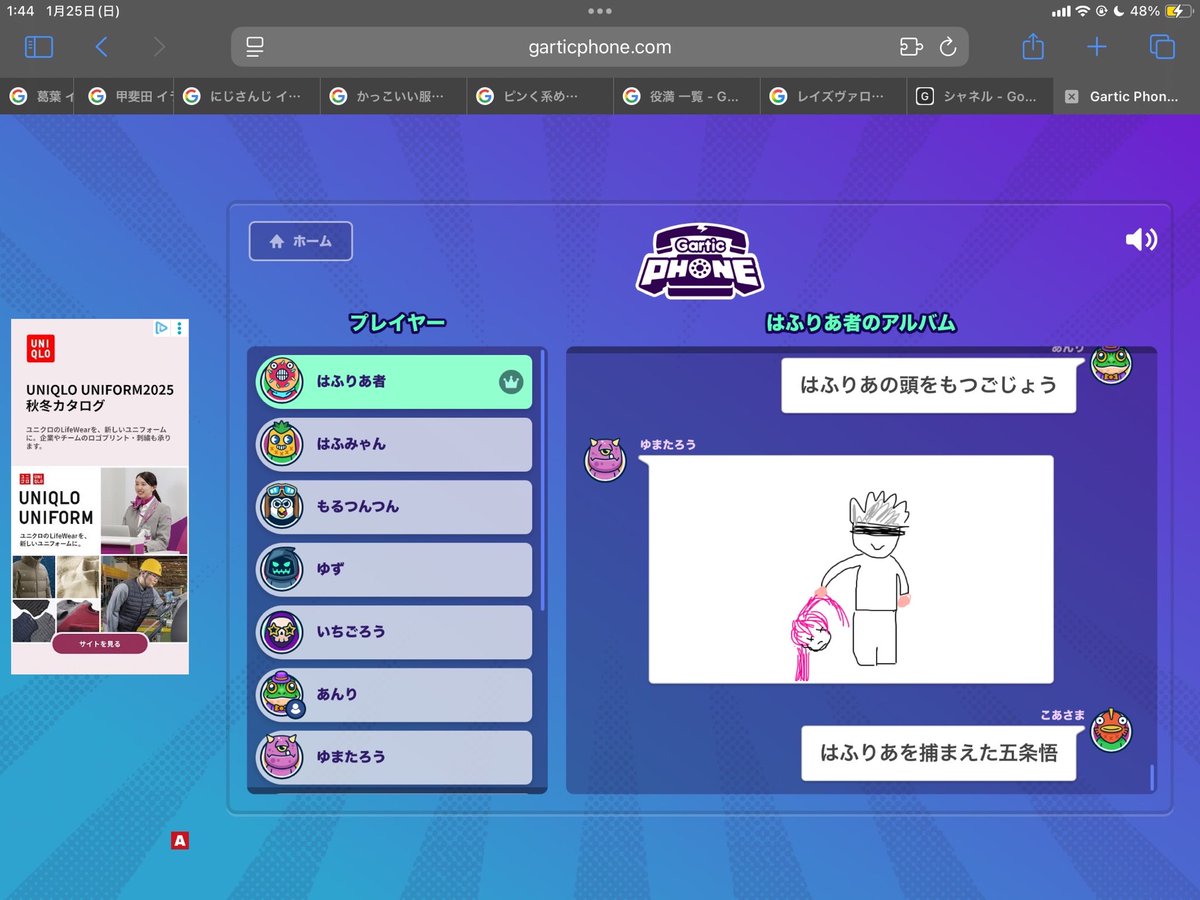This screenshot has width=1200, height=900.
Task: Click はふみゃん's pineapple avatar
Action: tap(281, 444)
